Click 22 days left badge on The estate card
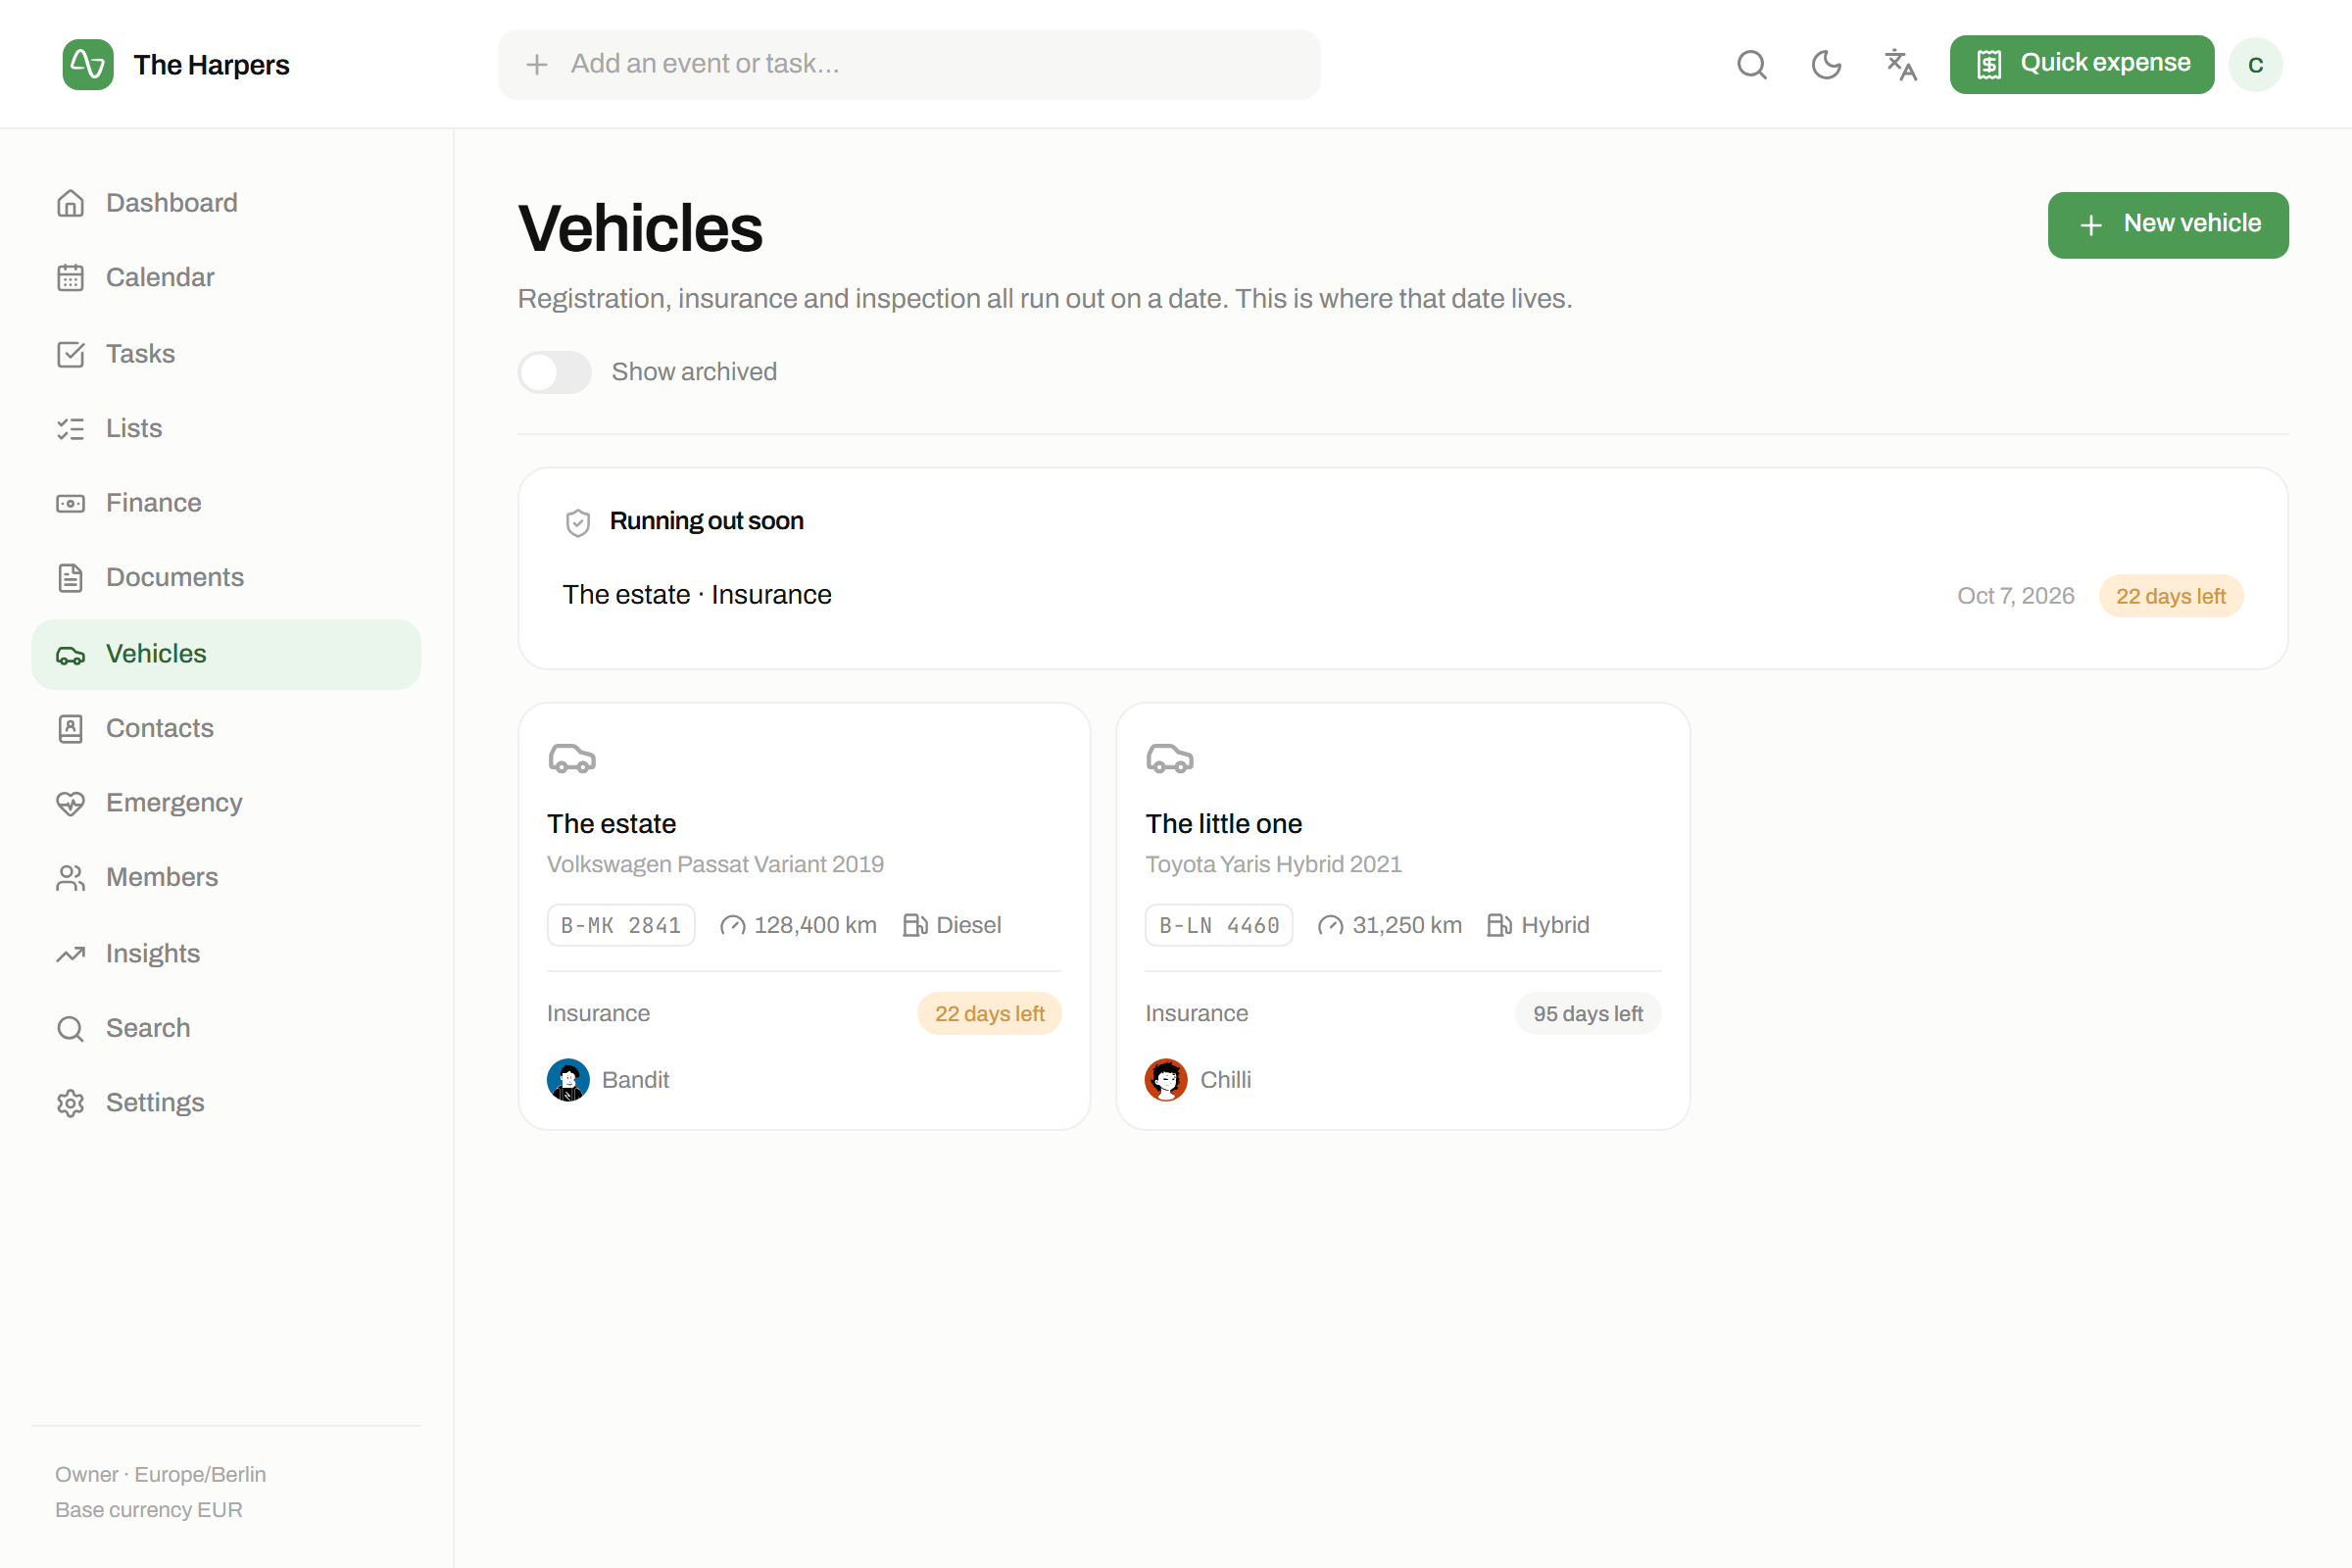Viewport: 2352px width, 1568px height. click(989, 1014)
